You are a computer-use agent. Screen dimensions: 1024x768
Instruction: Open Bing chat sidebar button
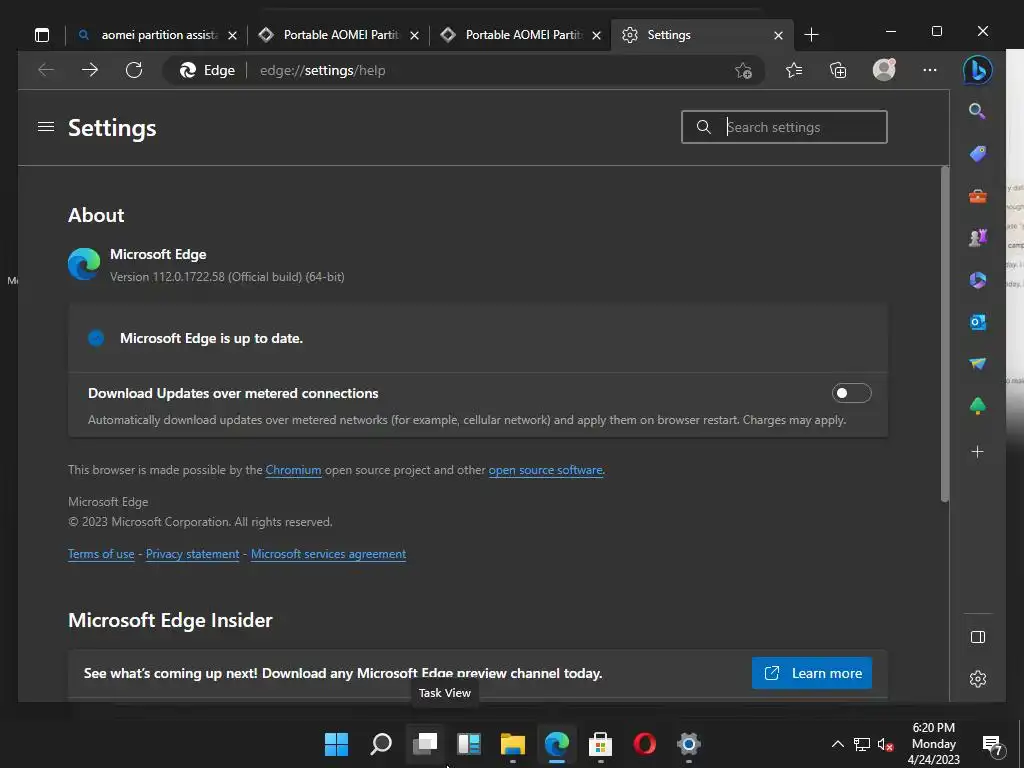(978, 70)
